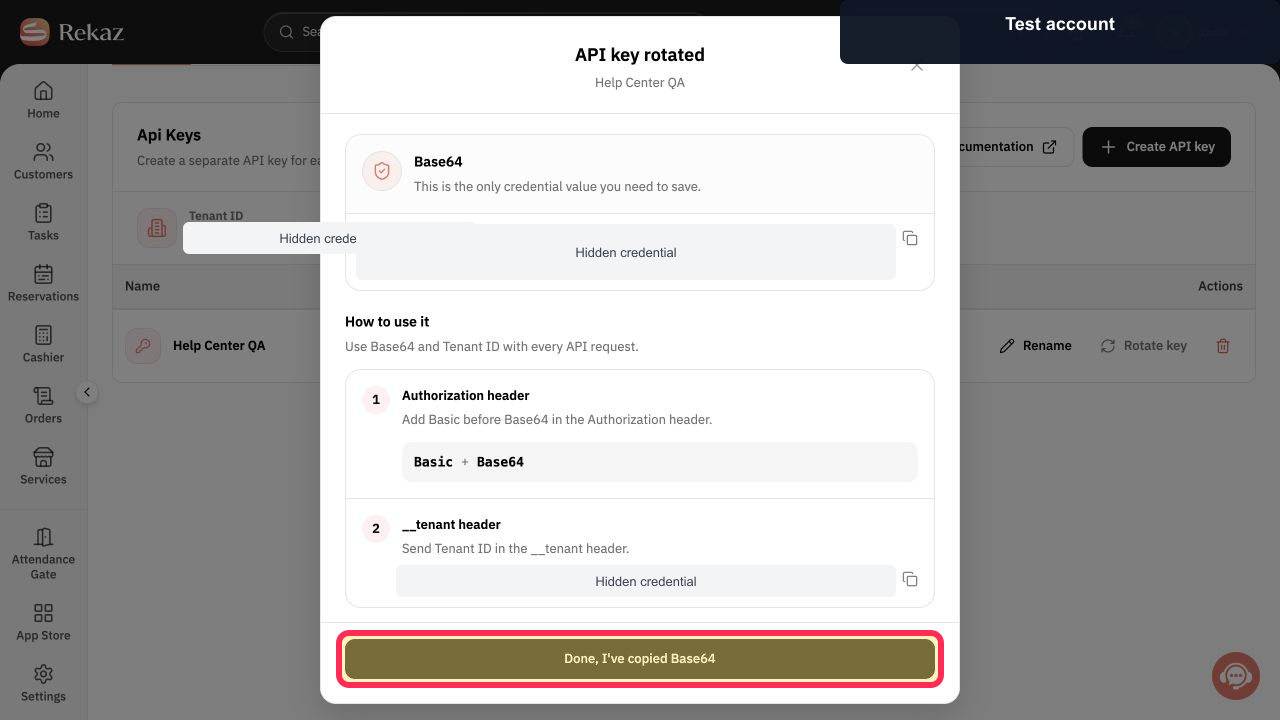Delete the Help Center QA key
Viewport: 1280px width, 720px height.
coord(1222,346)
